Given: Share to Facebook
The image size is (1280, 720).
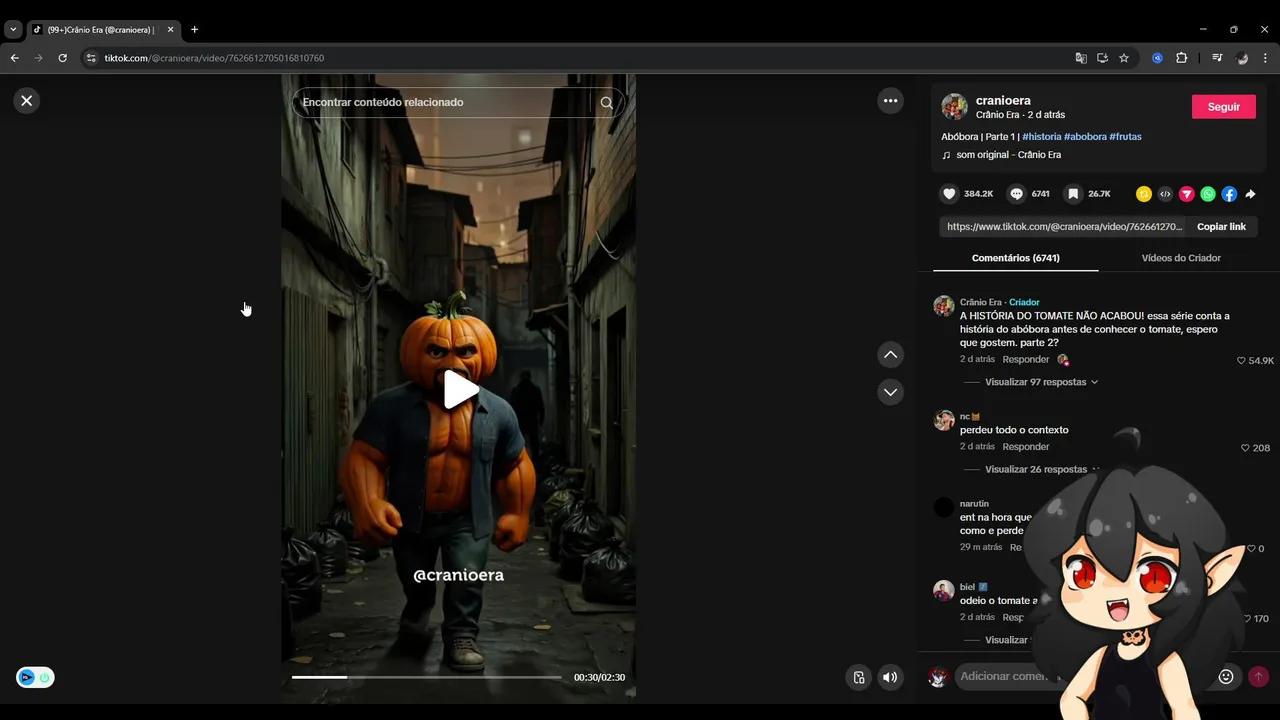Looking at the screenshot, I should coord(1229,194).
